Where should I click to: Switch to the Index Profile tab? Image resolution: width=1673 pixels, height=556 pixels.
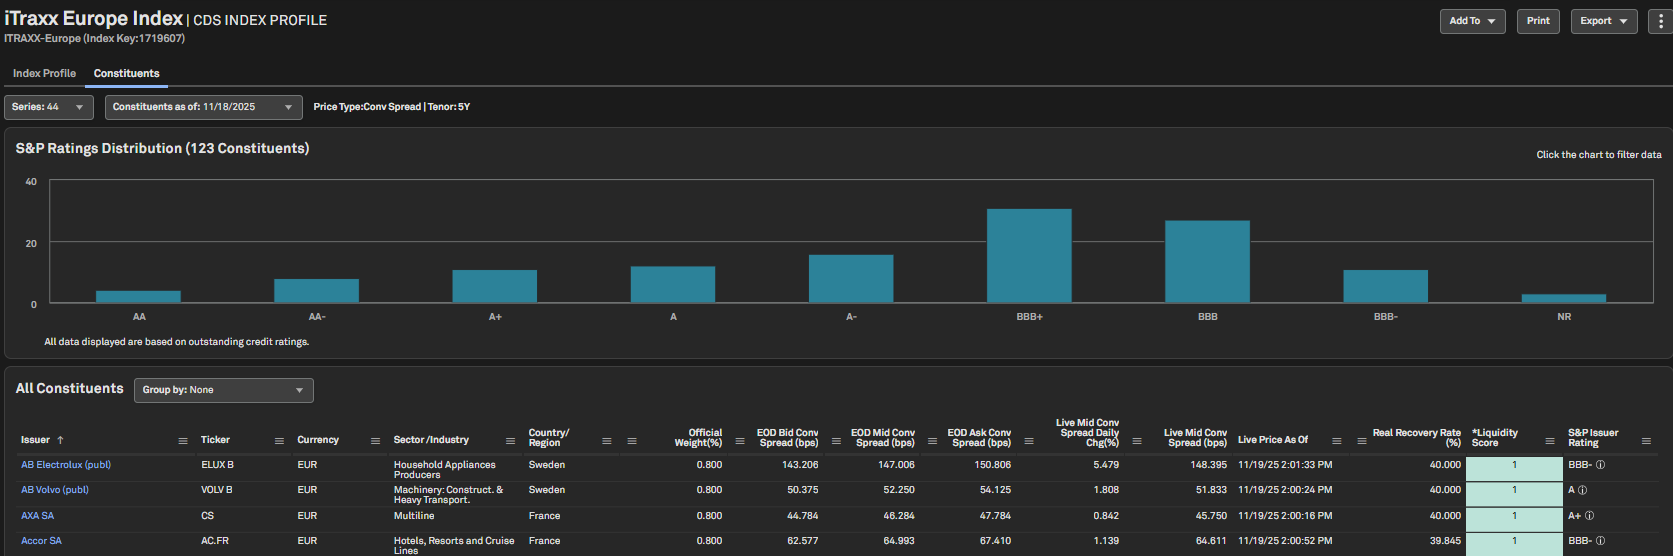click(44, 74)
